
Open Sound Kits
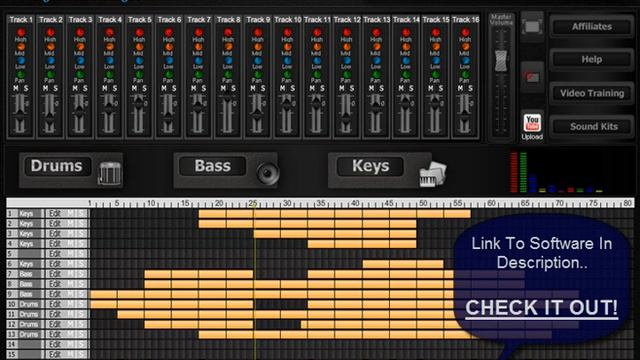[592, 127]
